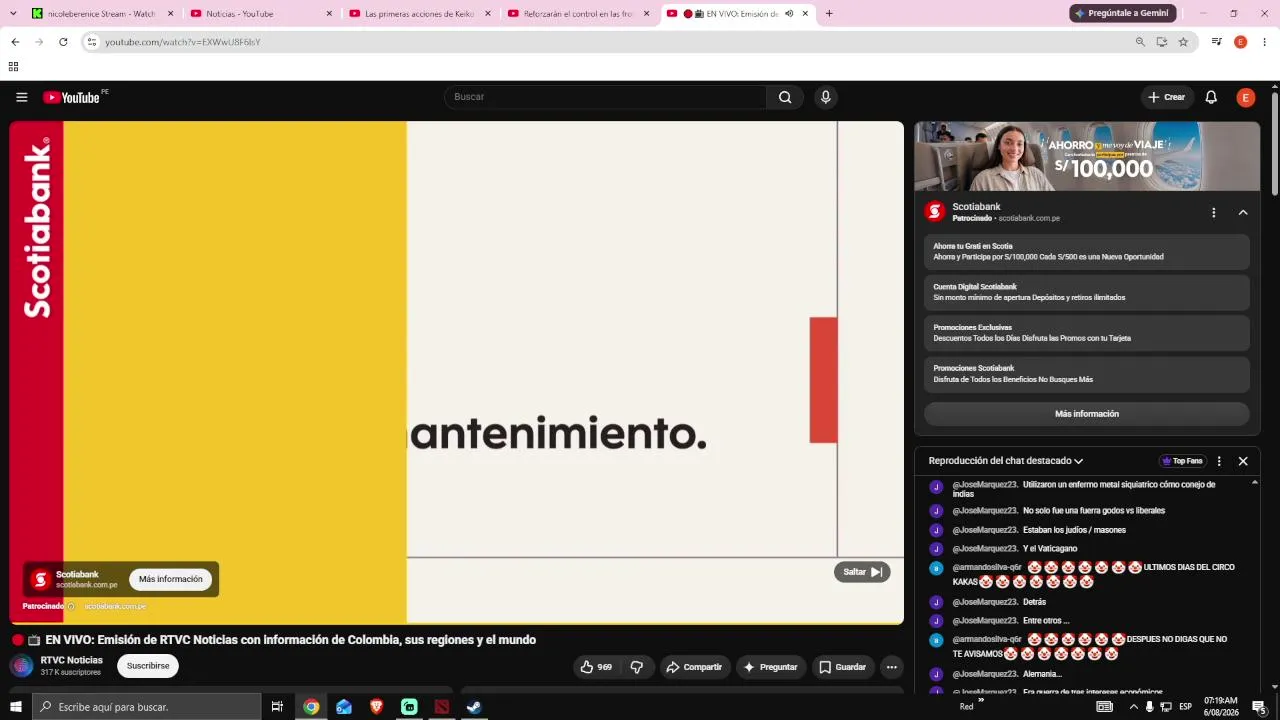Start voice search with the microphone
This screenshot has height=720, width=1280.
click(x=825, y=97)
